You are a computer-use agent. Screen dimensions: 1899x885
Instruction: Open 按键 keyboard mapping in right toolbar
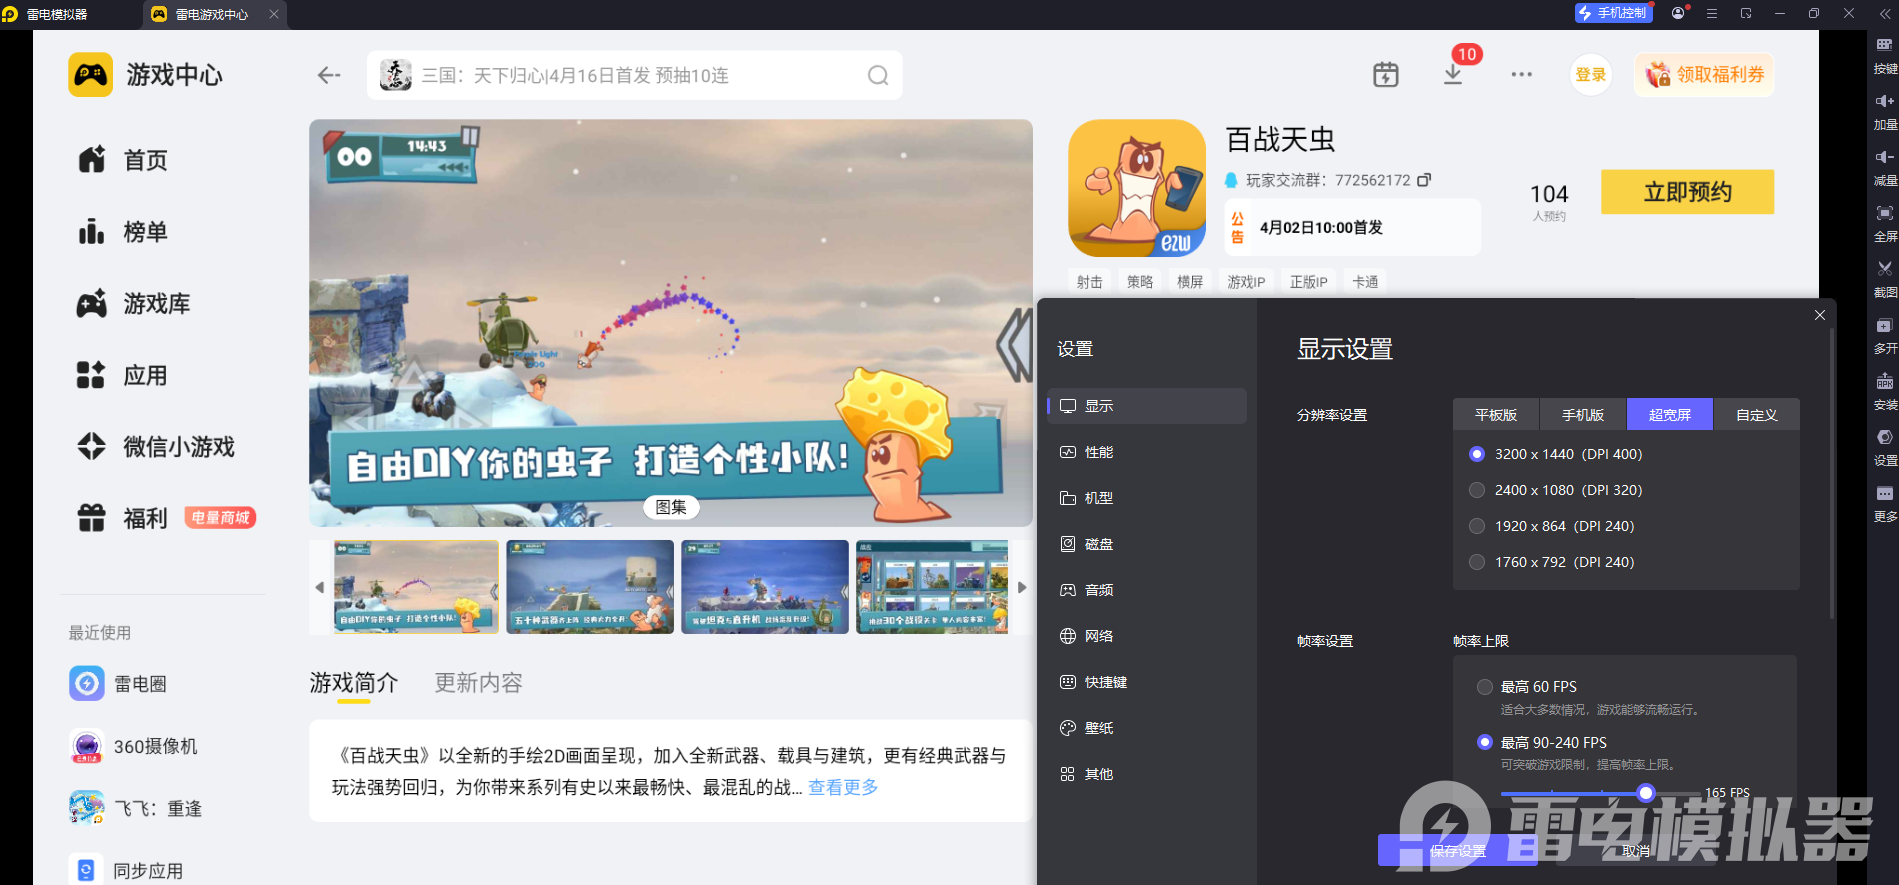1885,56
